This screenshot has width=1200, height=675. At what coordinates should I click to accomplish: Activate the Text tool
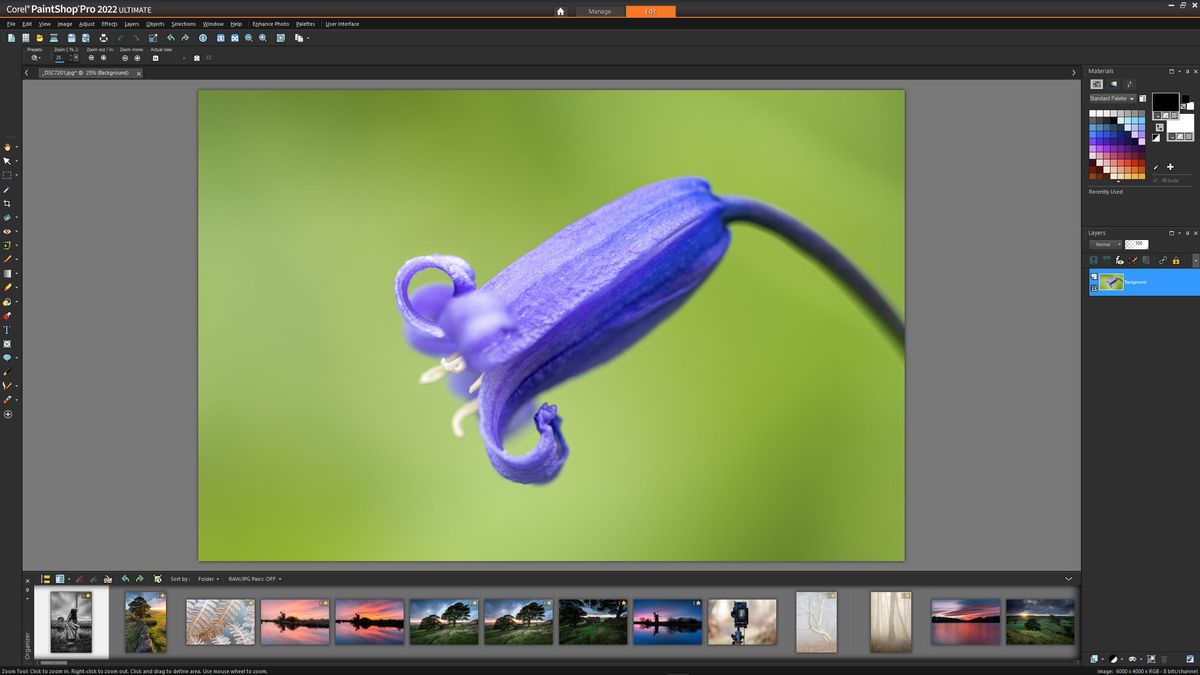point(7,330)
